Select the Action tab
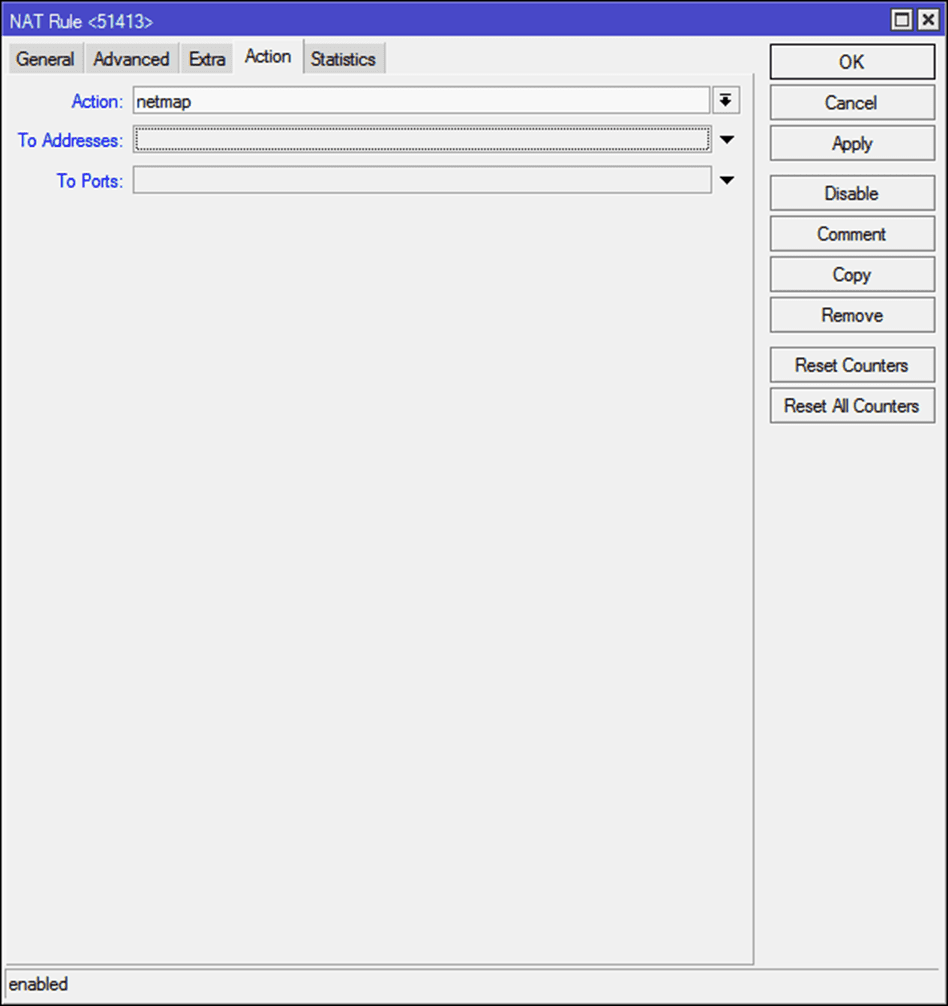 268,57
